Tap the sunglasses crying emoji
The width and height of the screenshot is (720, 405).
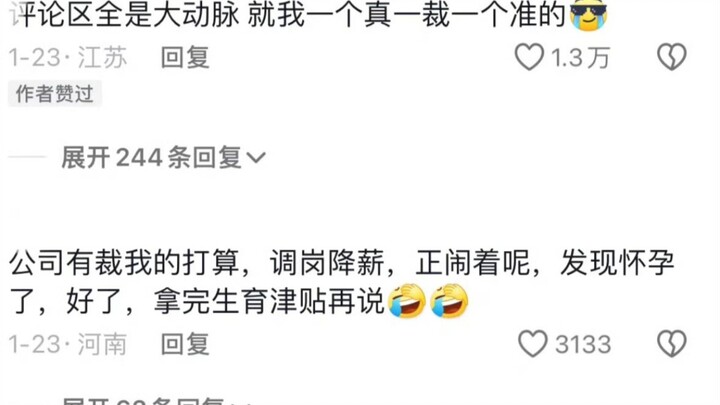(x=588, y=15)
